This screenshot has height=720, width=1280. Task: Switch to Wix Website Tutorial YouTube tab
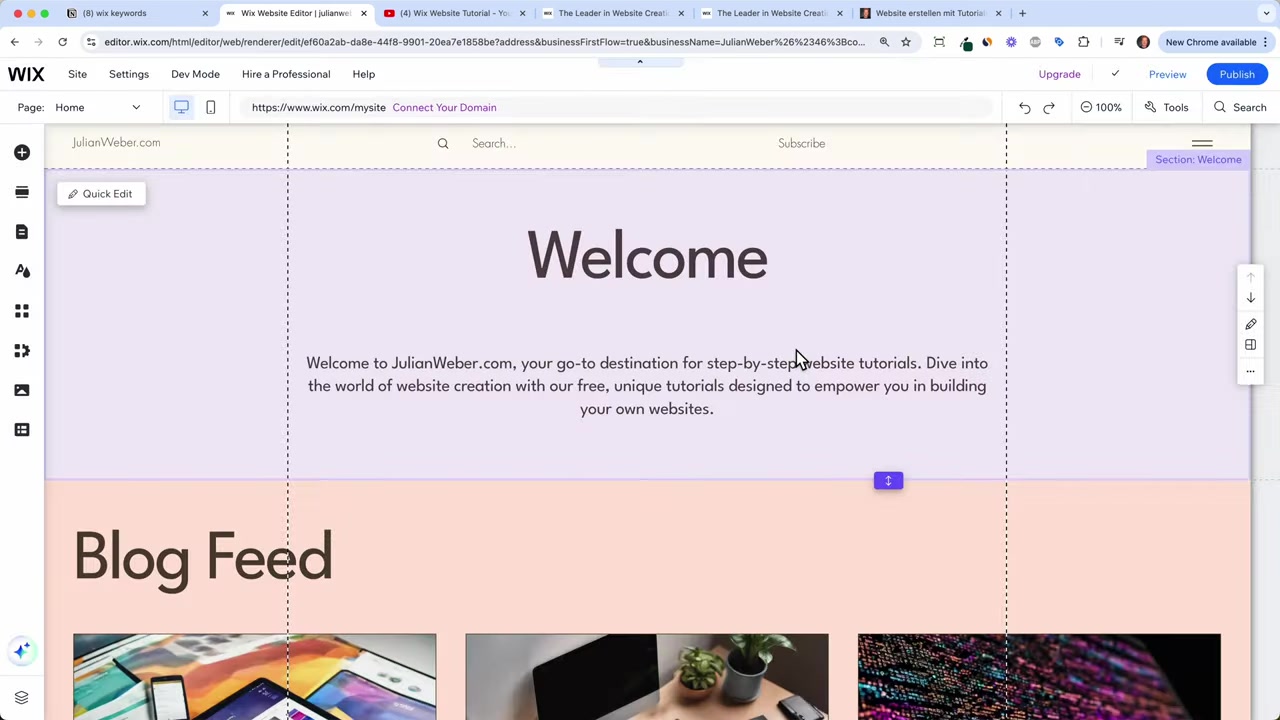[x=455, y=13]
